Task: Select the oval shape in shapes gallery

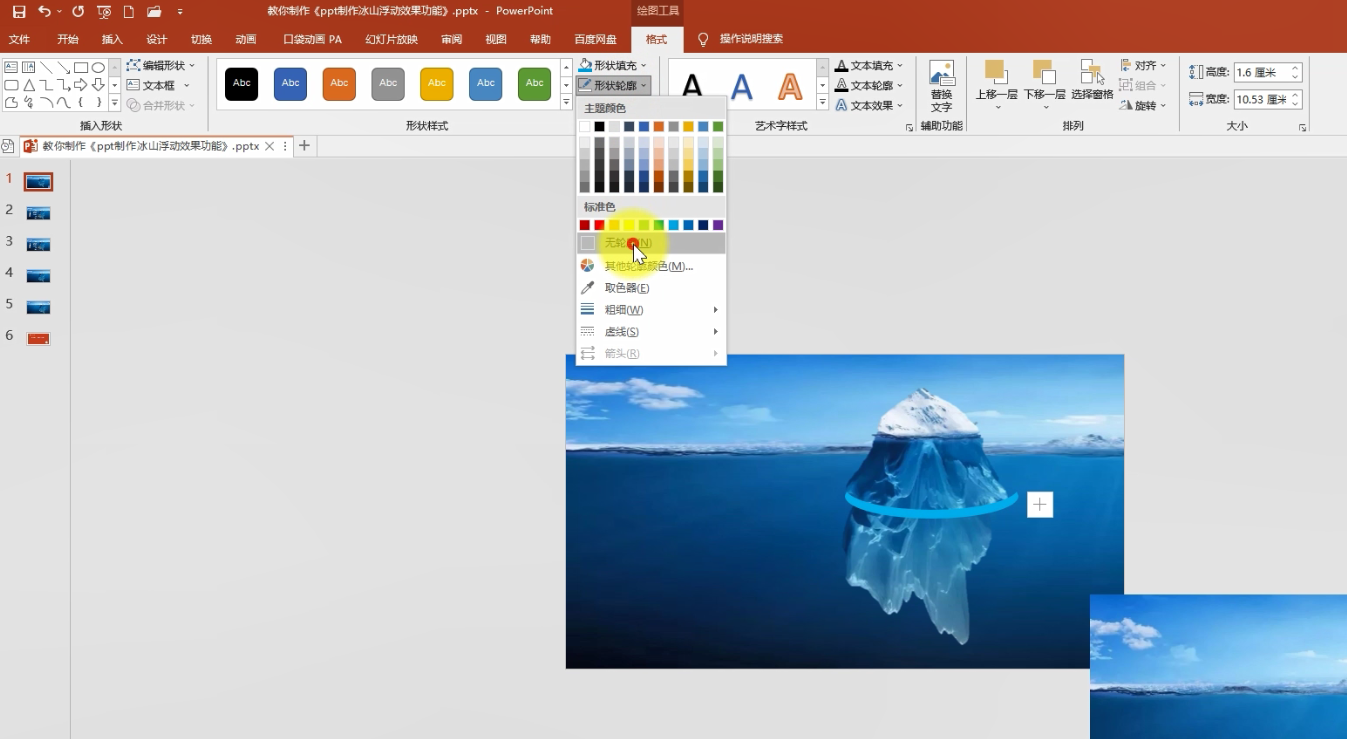Action: pyautogui.click(x=98, y=67)
